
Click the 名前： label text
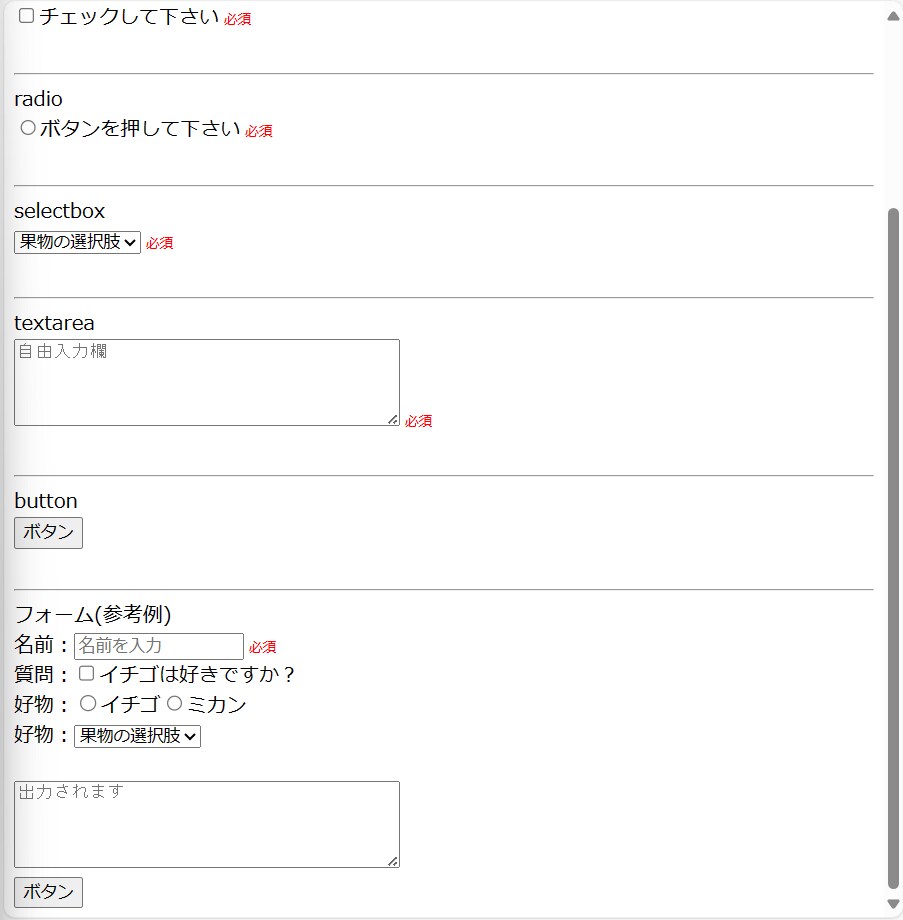coord(42,645)
